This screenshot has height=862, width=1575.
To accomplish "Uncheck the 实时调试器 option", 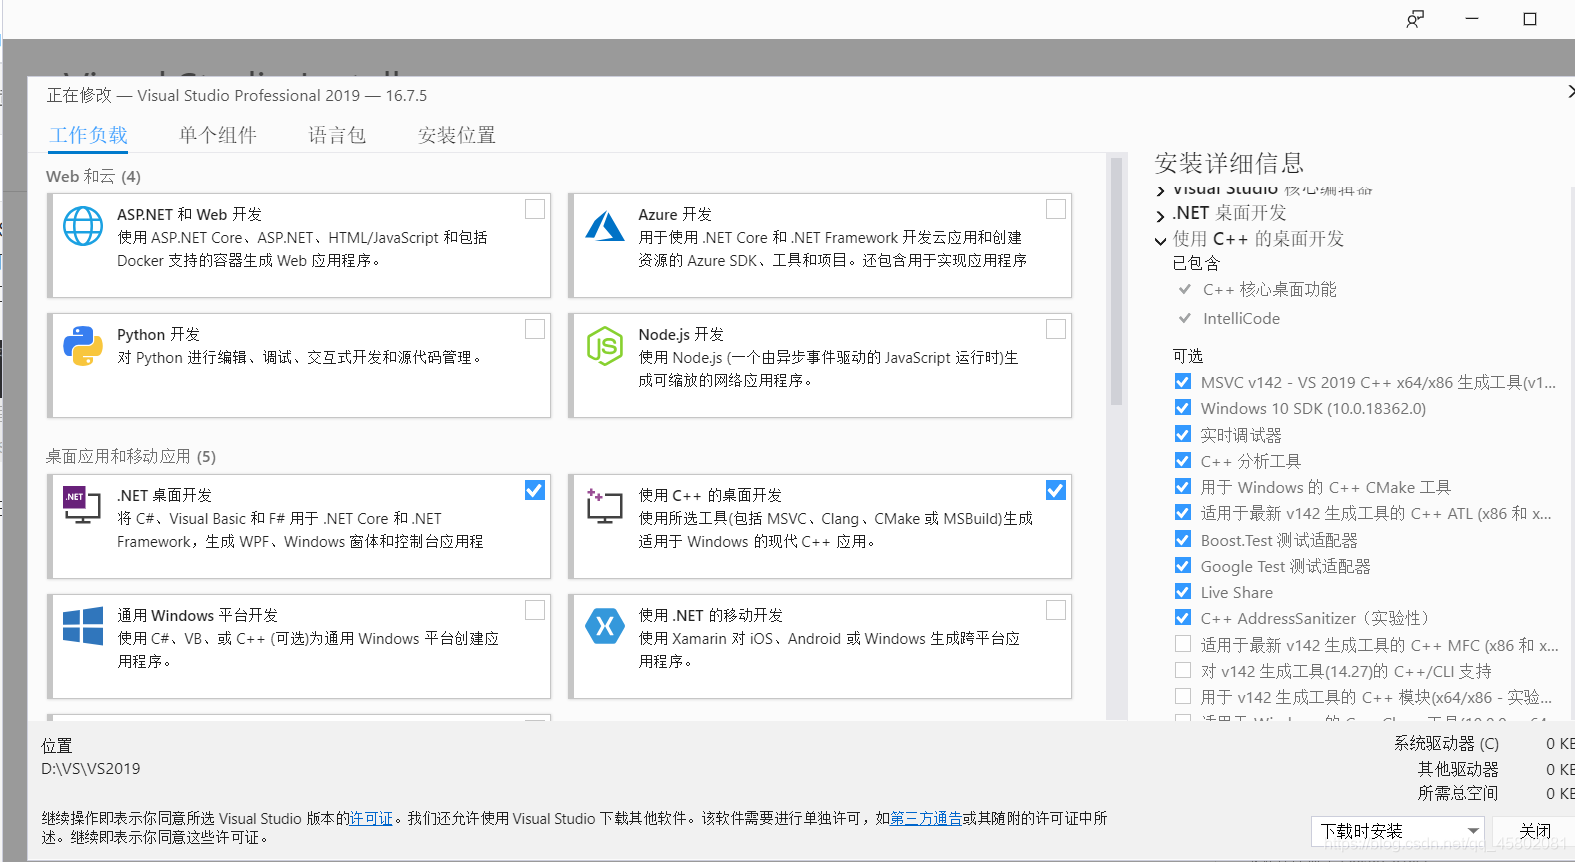I will tap(1183, 434).
